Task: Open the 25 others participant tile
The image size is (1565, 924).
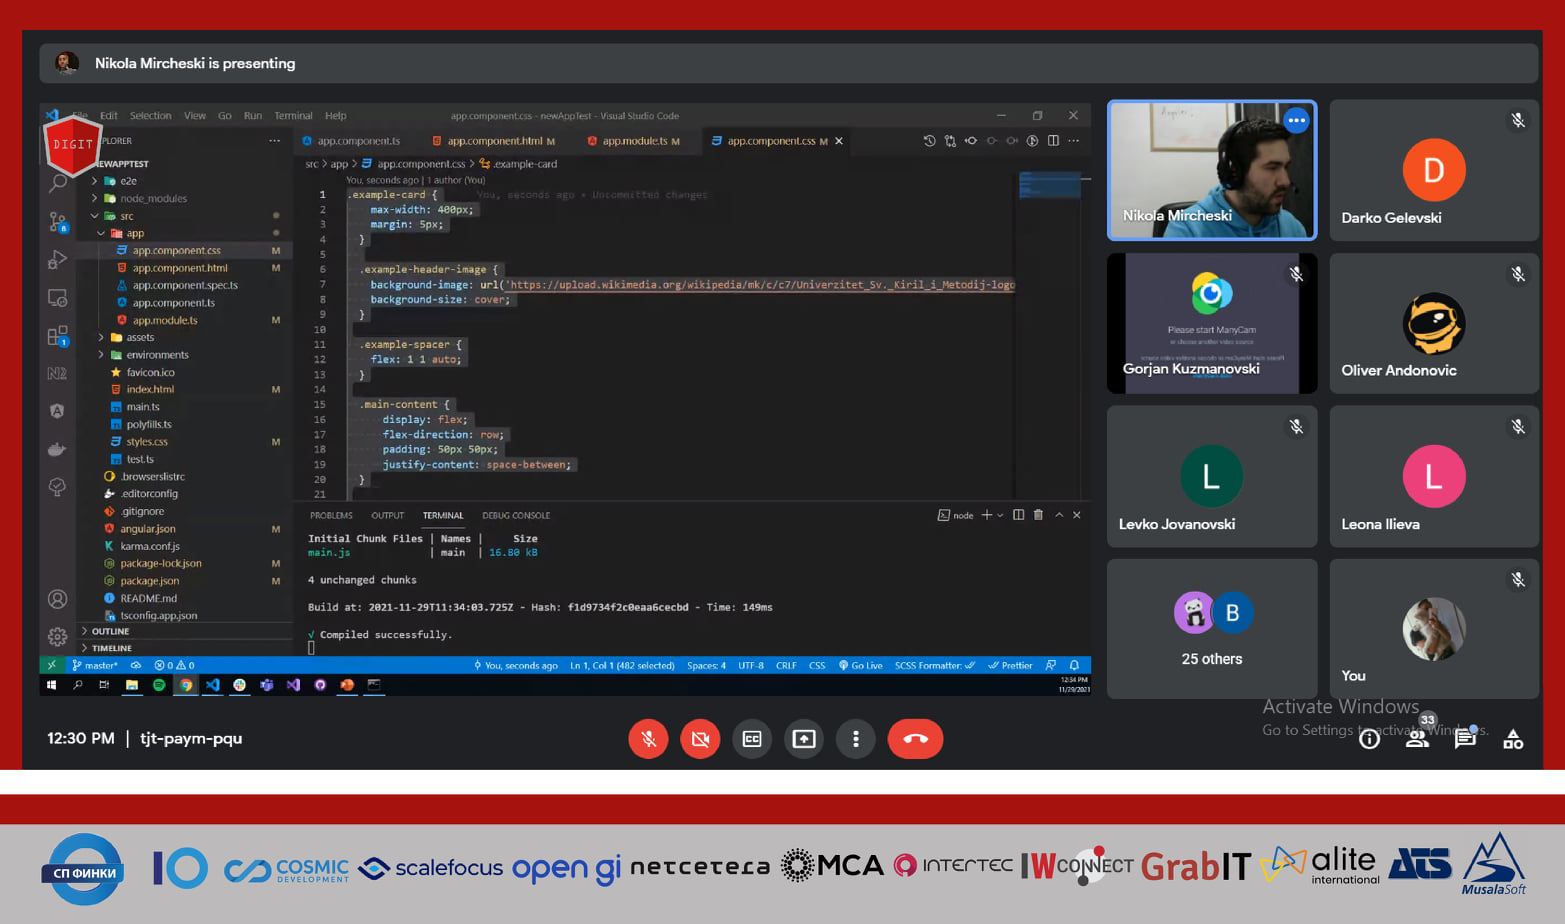Action: point(1212,628)
